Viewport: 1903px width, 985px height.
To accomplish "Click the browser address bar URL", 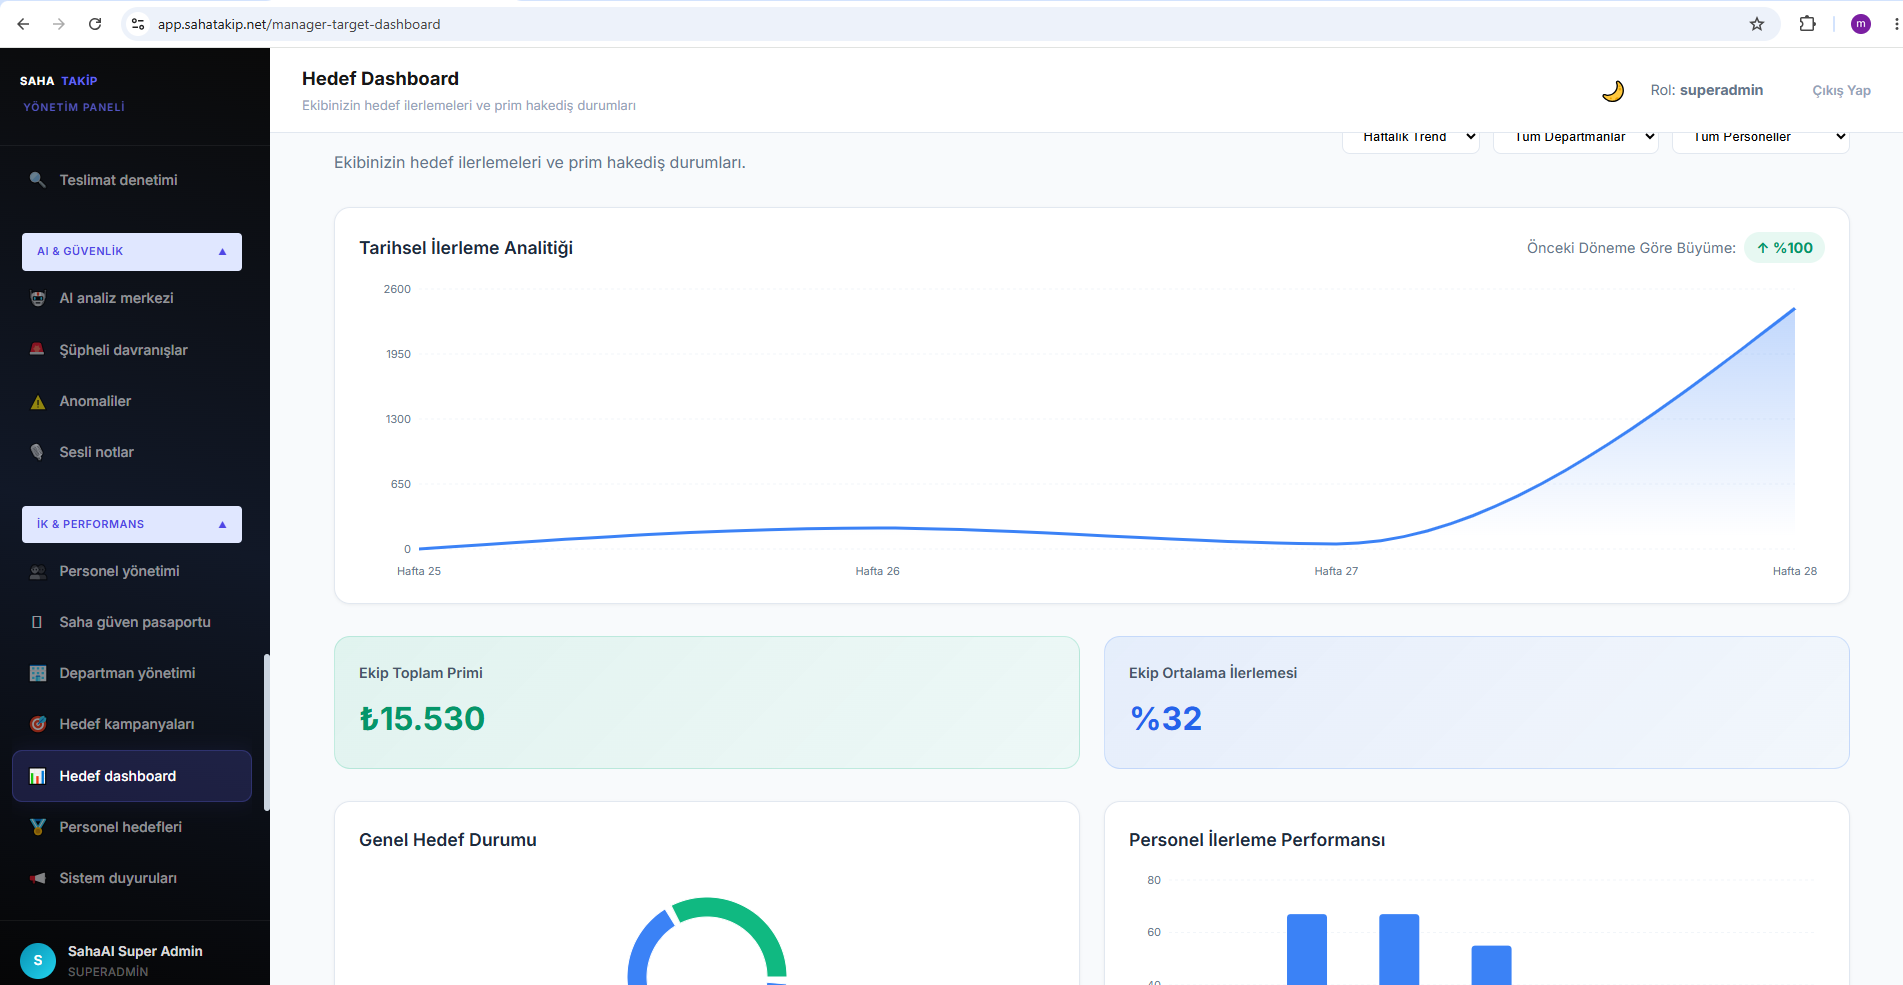I will pyautogui.click(x=299, y=24).
